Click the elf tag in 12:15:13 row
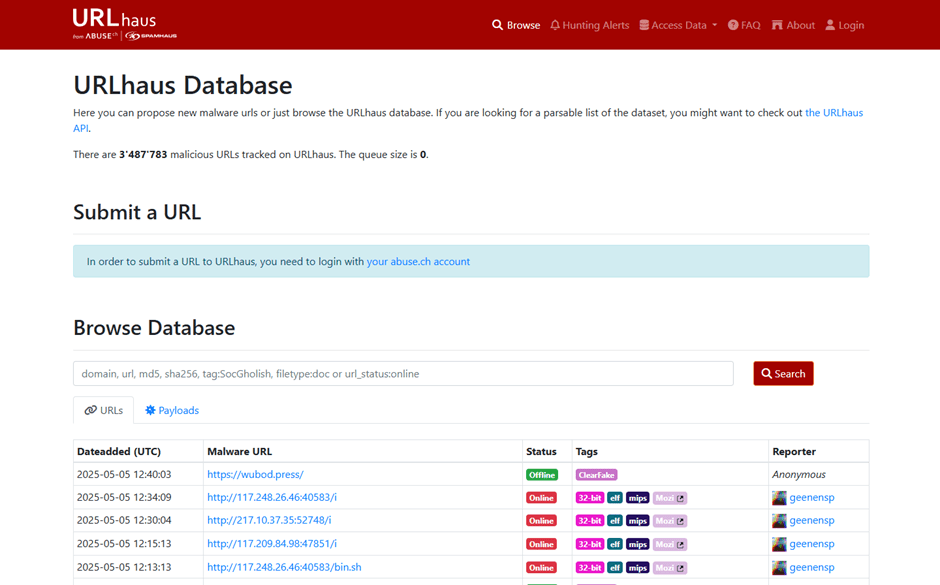 pyautogui.click(x=615, y=544)
